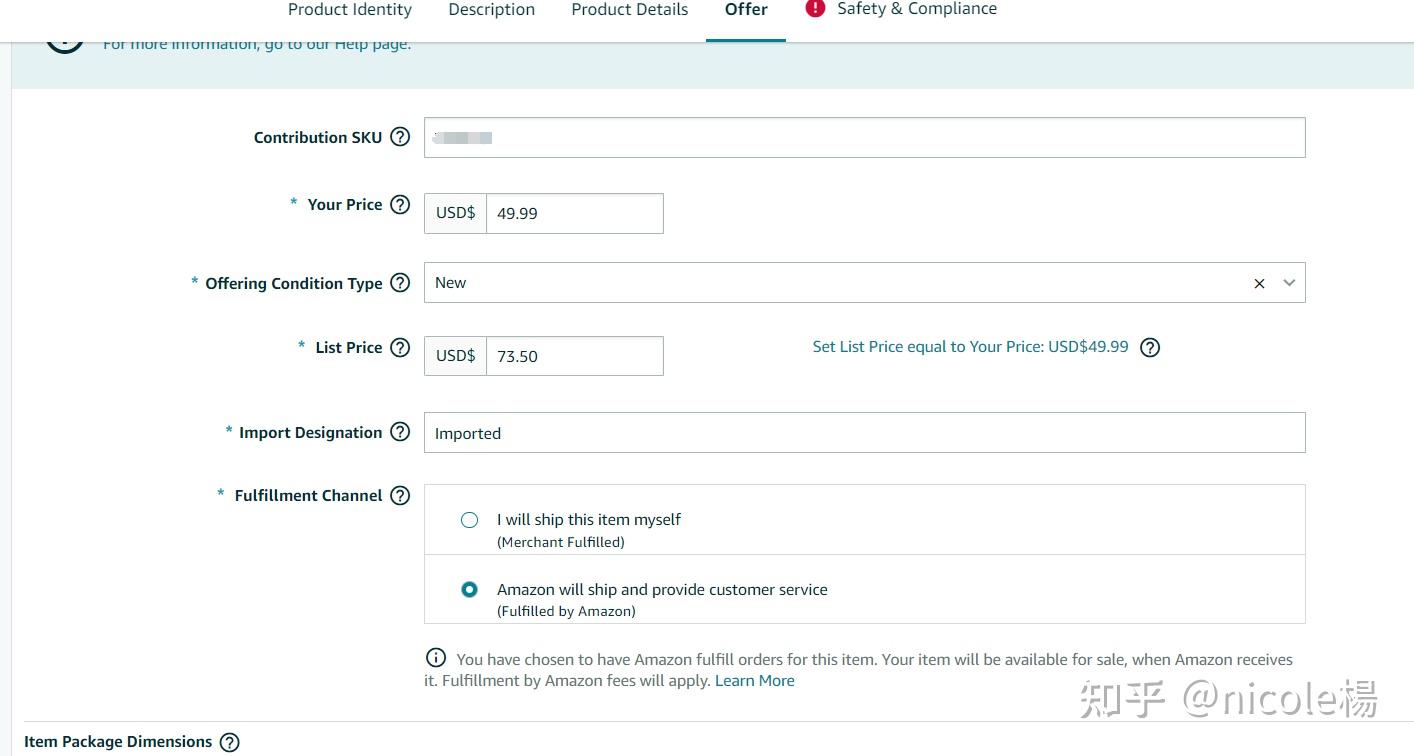The width and height of the screenshot is (1414, 756).
Task: Select 'I will ship this item myself'
Action: point(469,520)
